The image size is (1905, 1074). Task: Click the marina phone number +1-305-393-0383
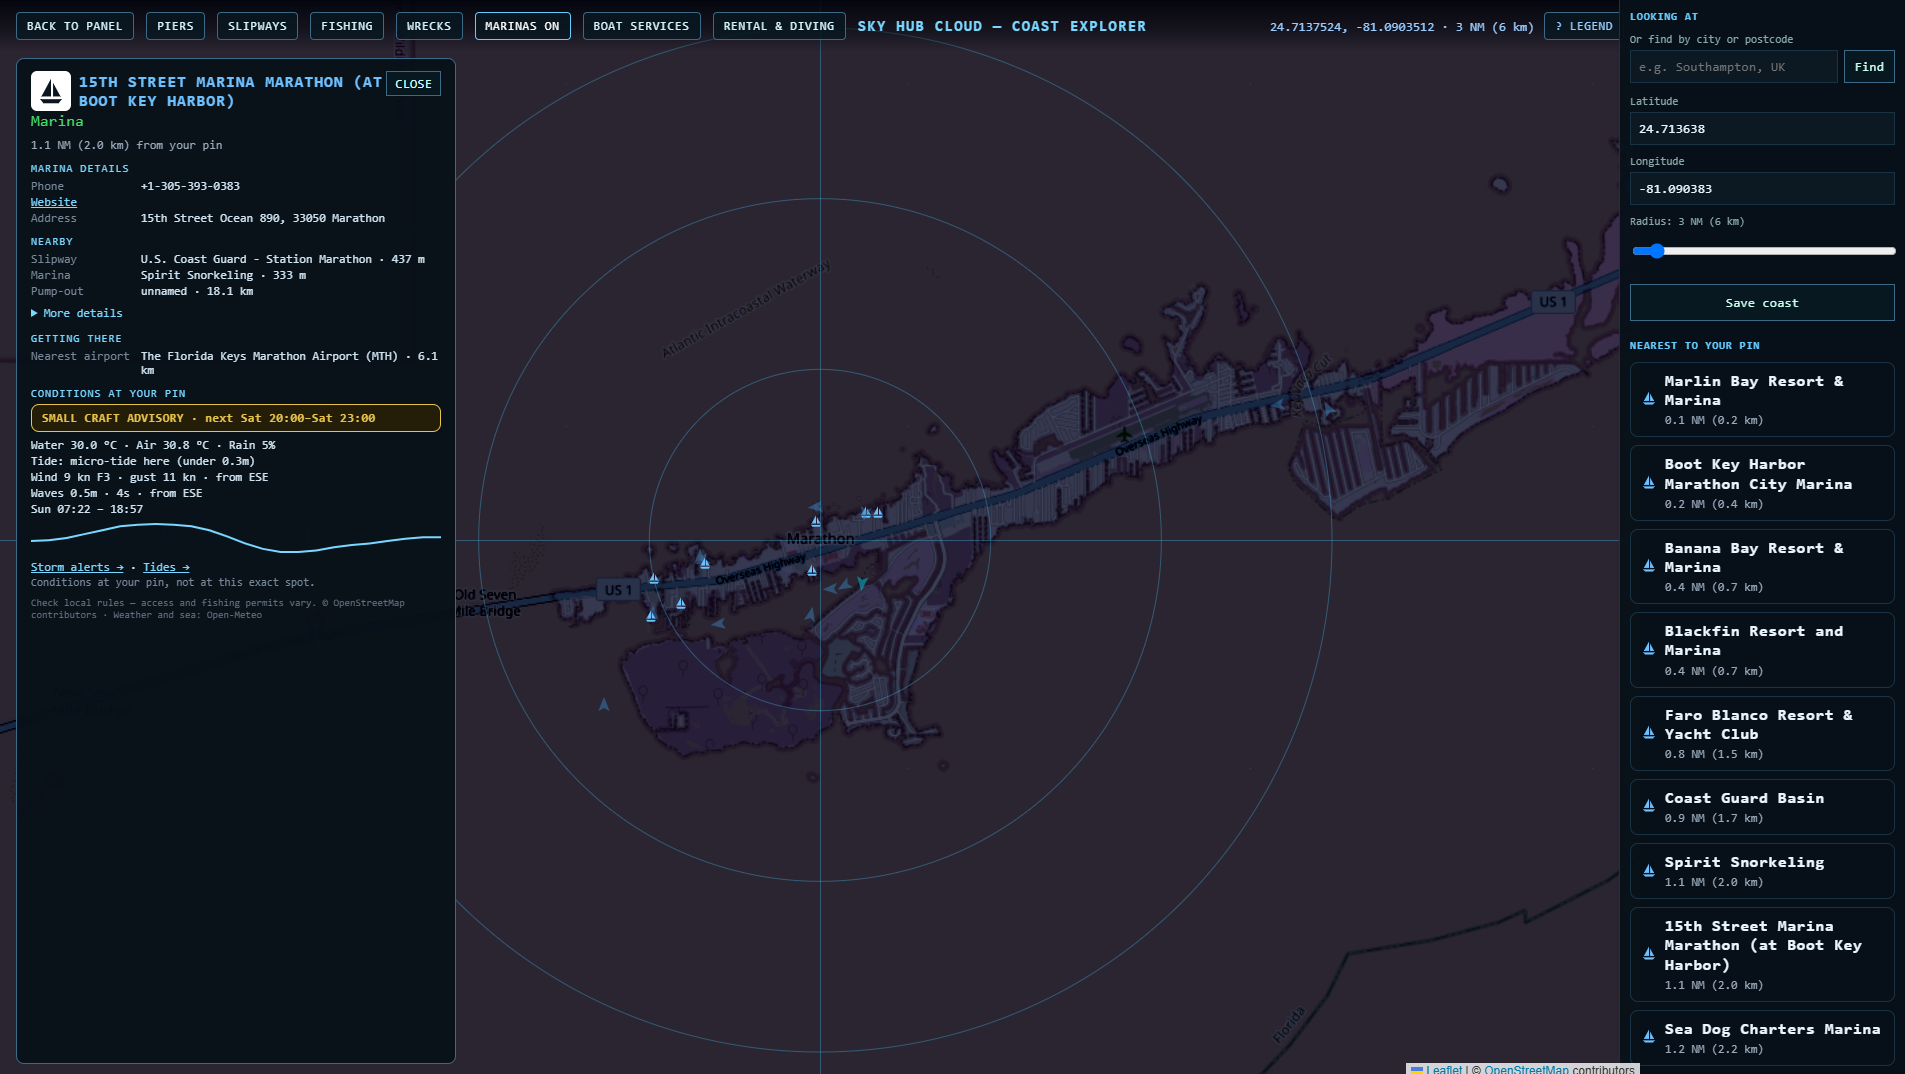[190, 186]
